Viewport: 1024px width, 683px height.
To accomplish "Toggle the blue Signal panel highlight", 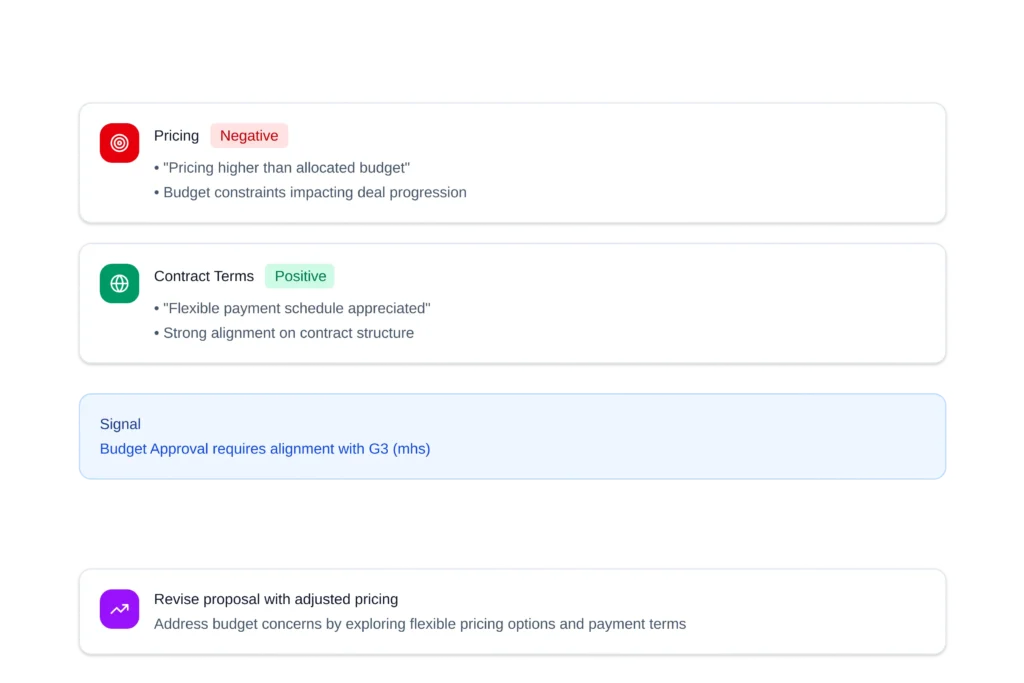I will click(x=512, y=436).
